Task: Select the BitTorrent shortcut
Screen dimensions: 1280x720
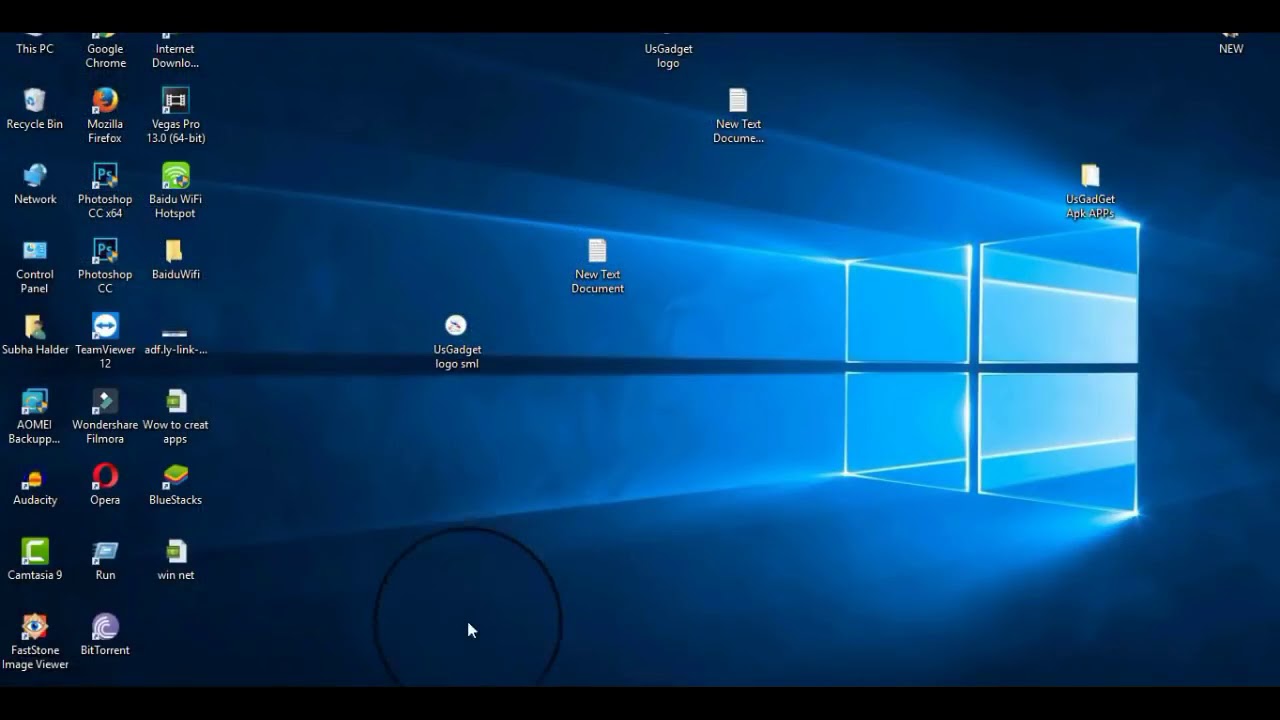Action: click(105, 635)
